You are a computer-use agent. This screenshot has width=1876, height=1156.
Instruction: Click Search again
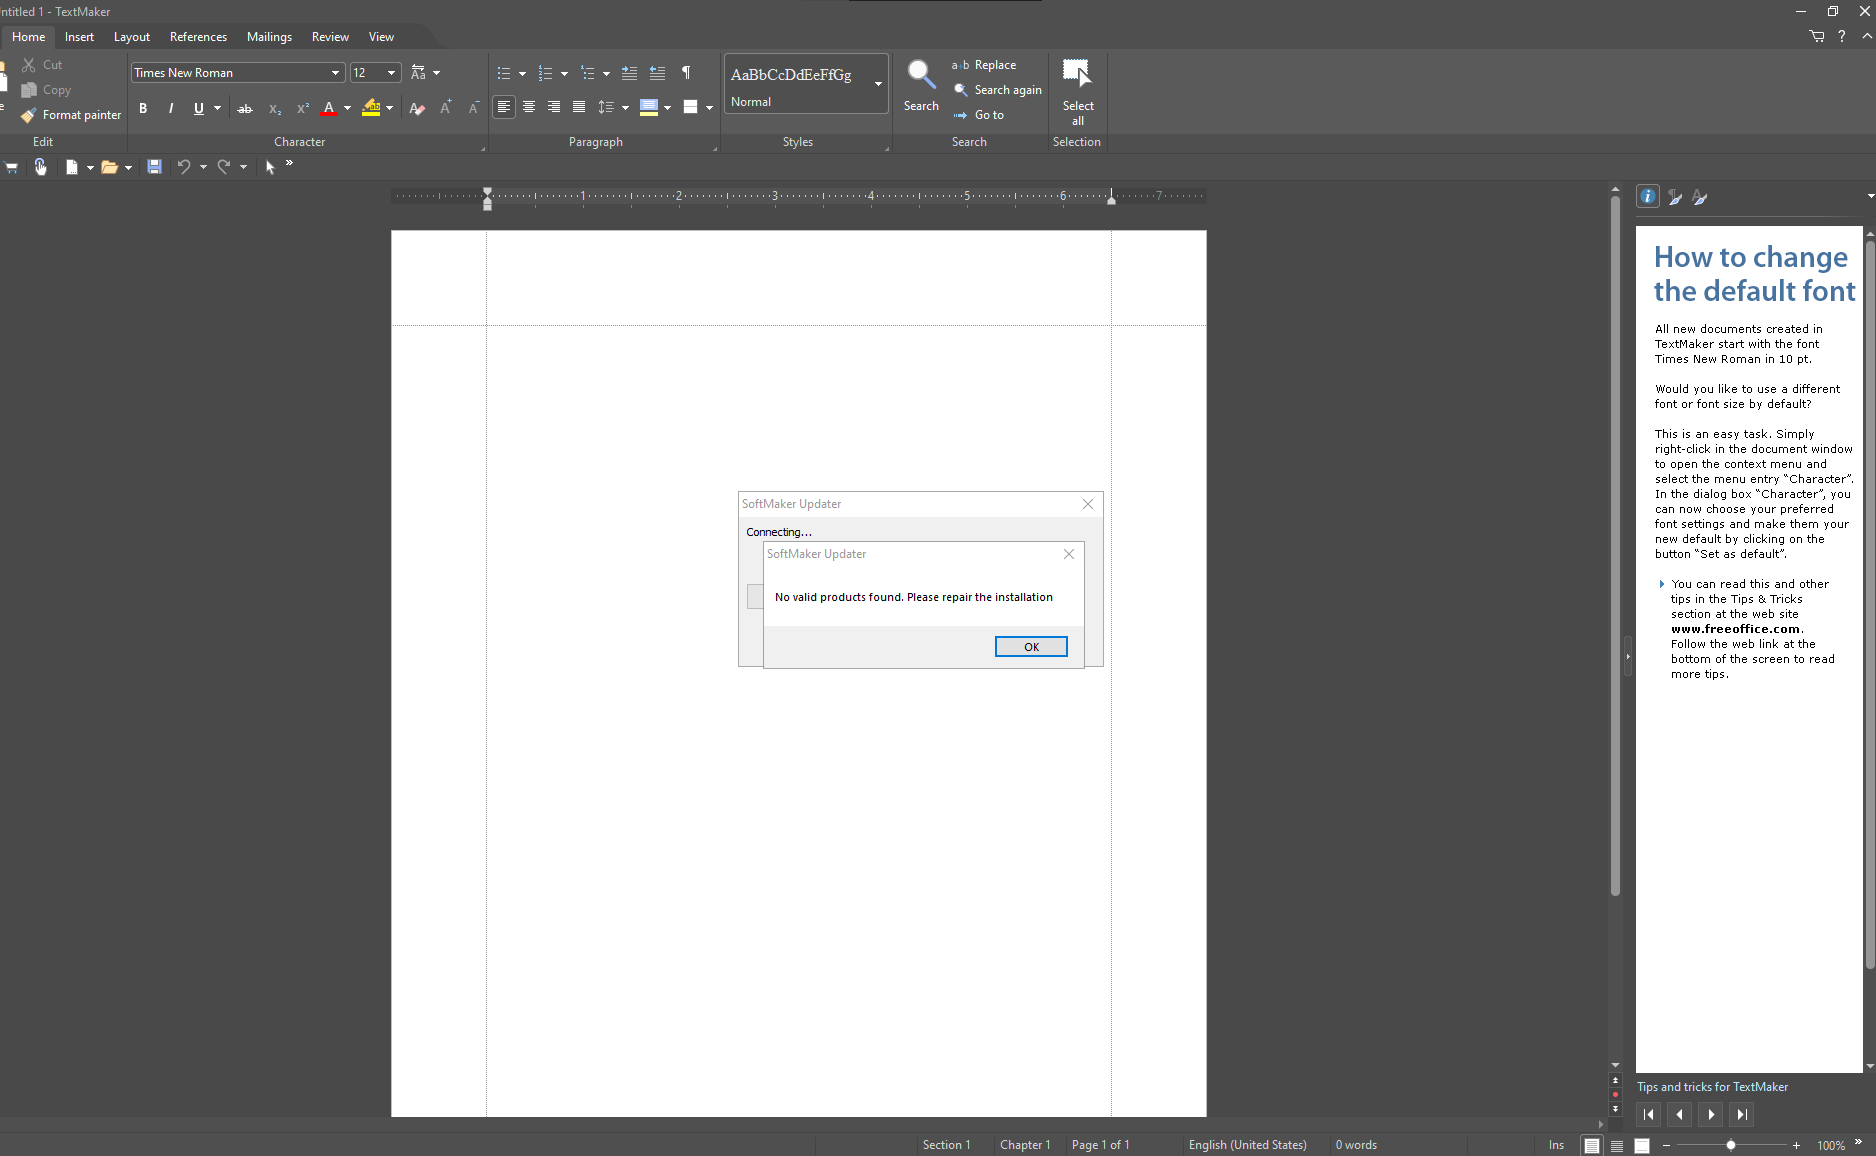(x=998, y=90)
